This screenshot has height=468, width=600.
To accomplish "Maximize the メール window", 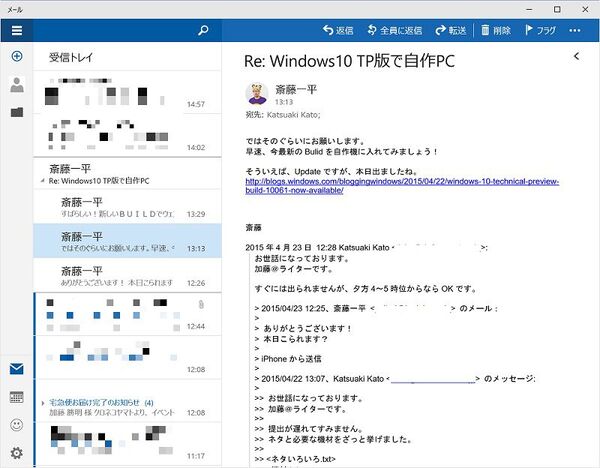I will pos(558,9).
